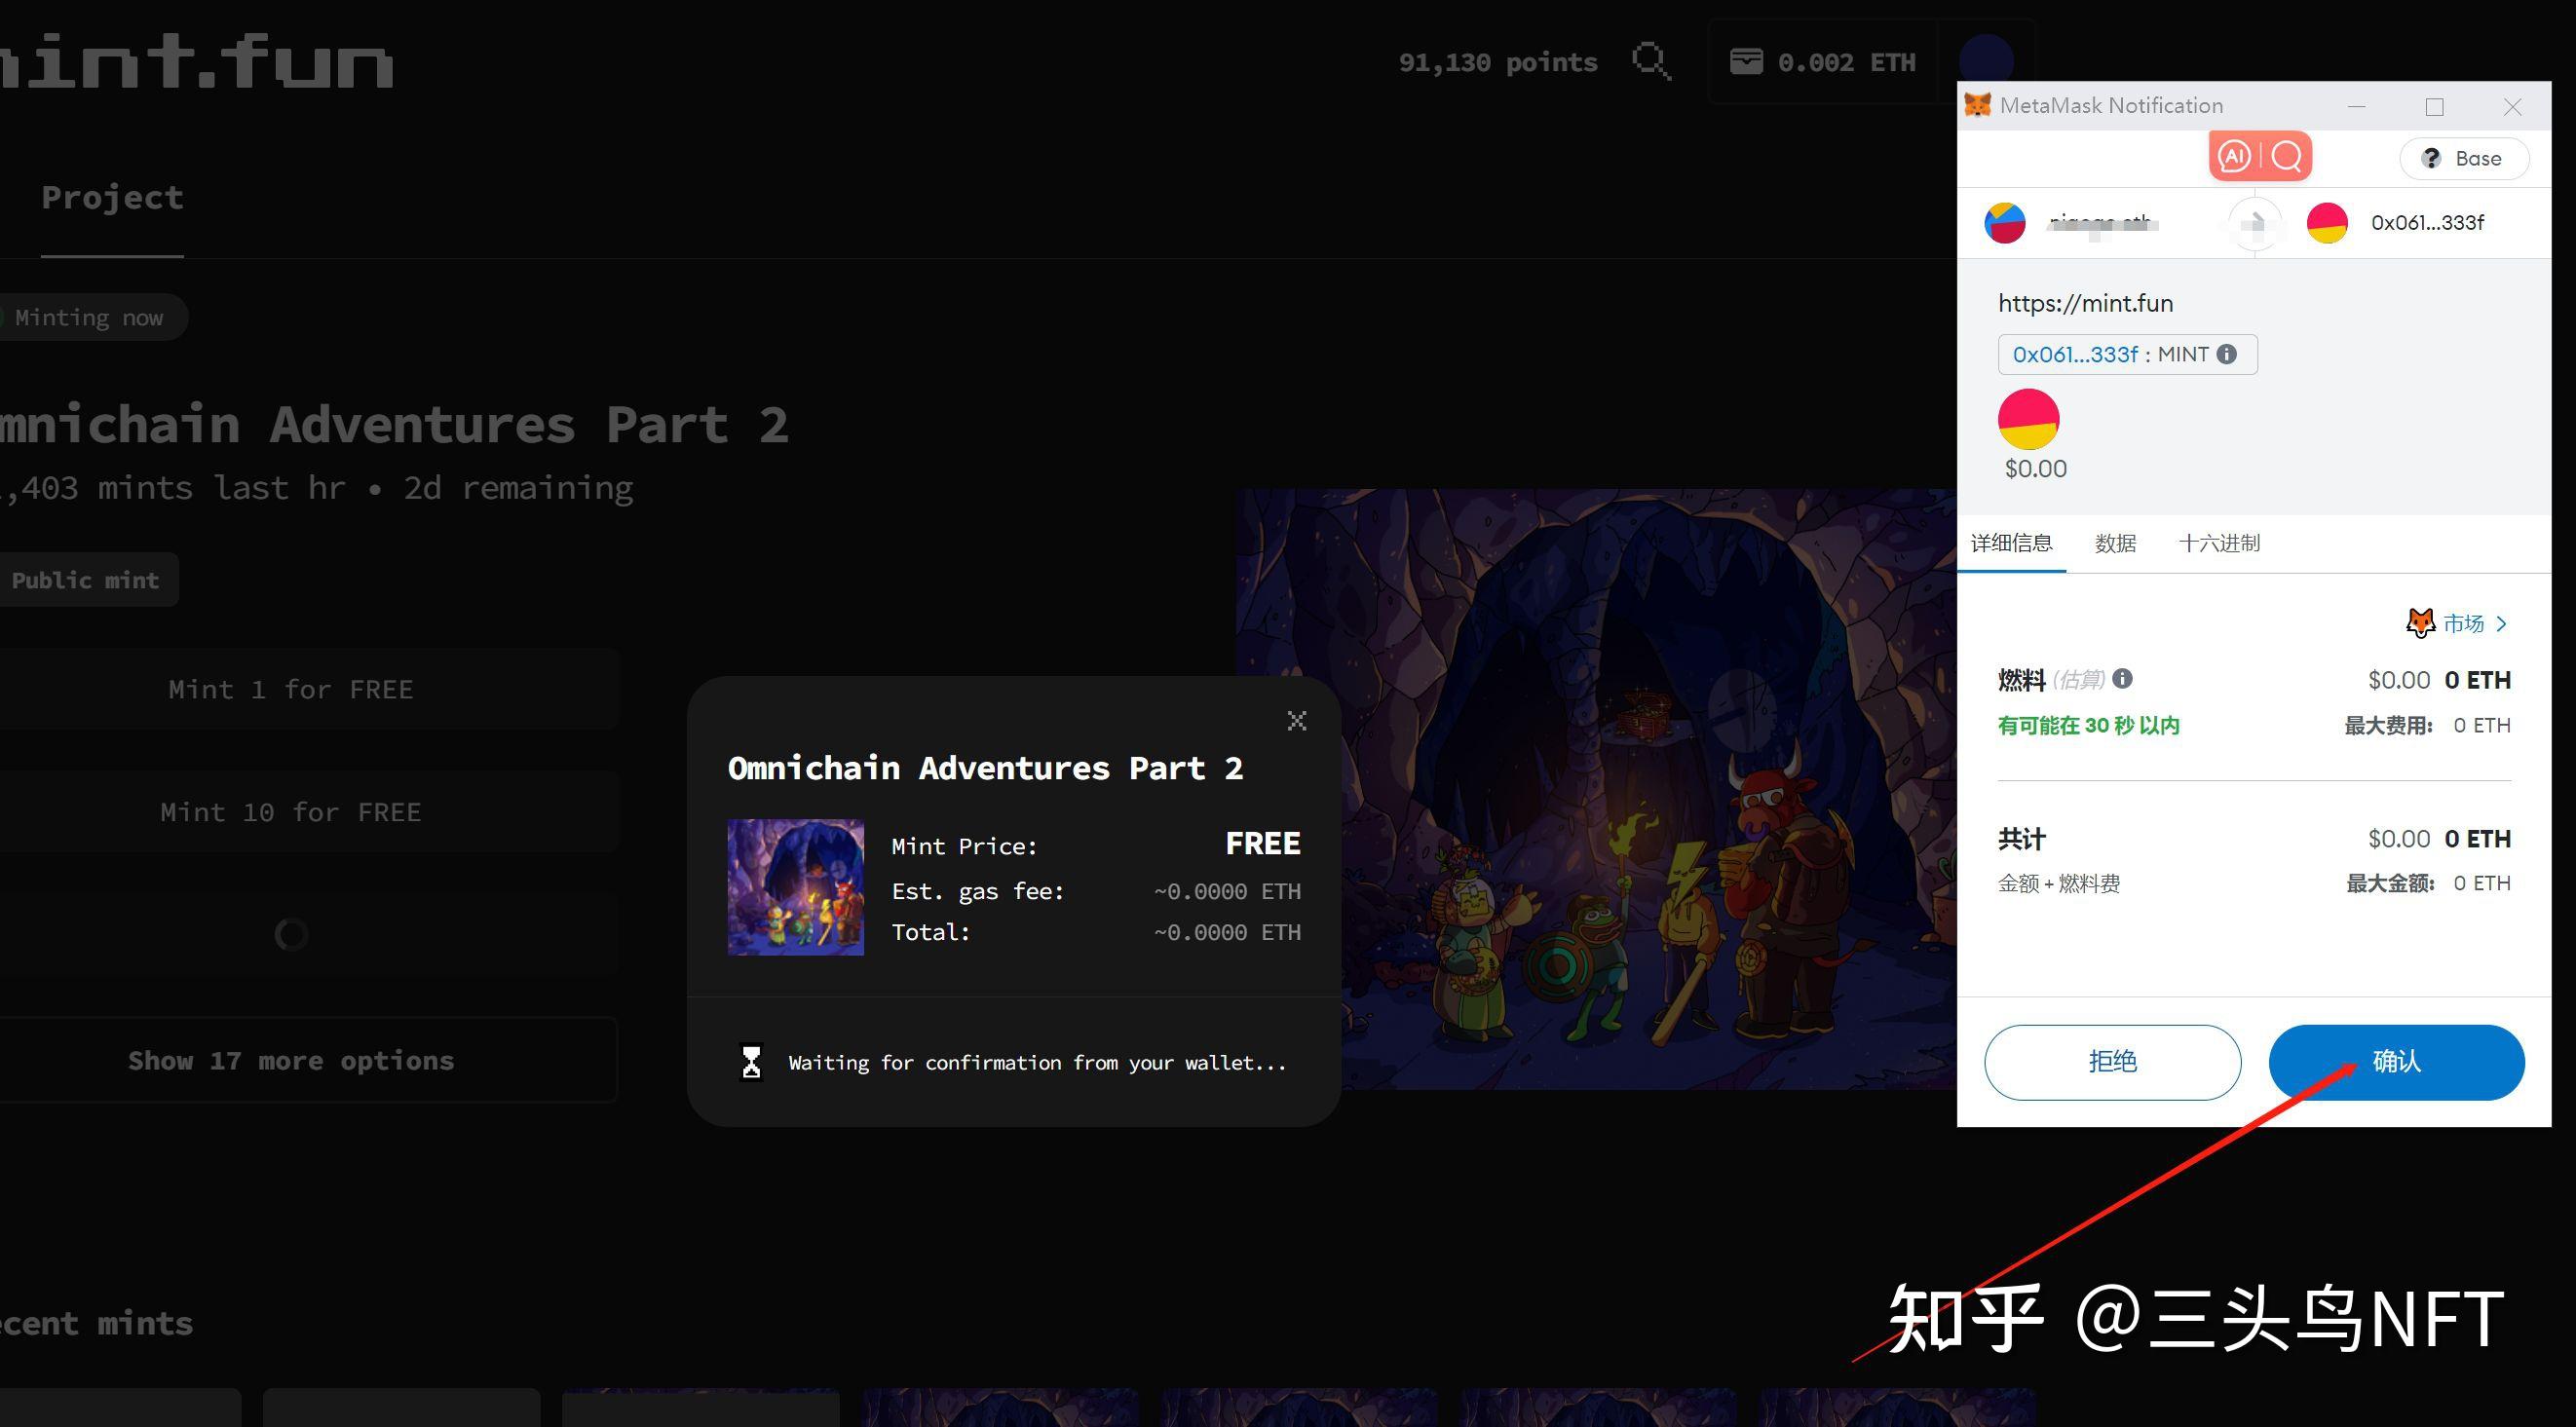Close the Omnichain Adventures mint dialog
The height and width of the screenshot is (1427, 2576).
click(x=1297, y=721)
